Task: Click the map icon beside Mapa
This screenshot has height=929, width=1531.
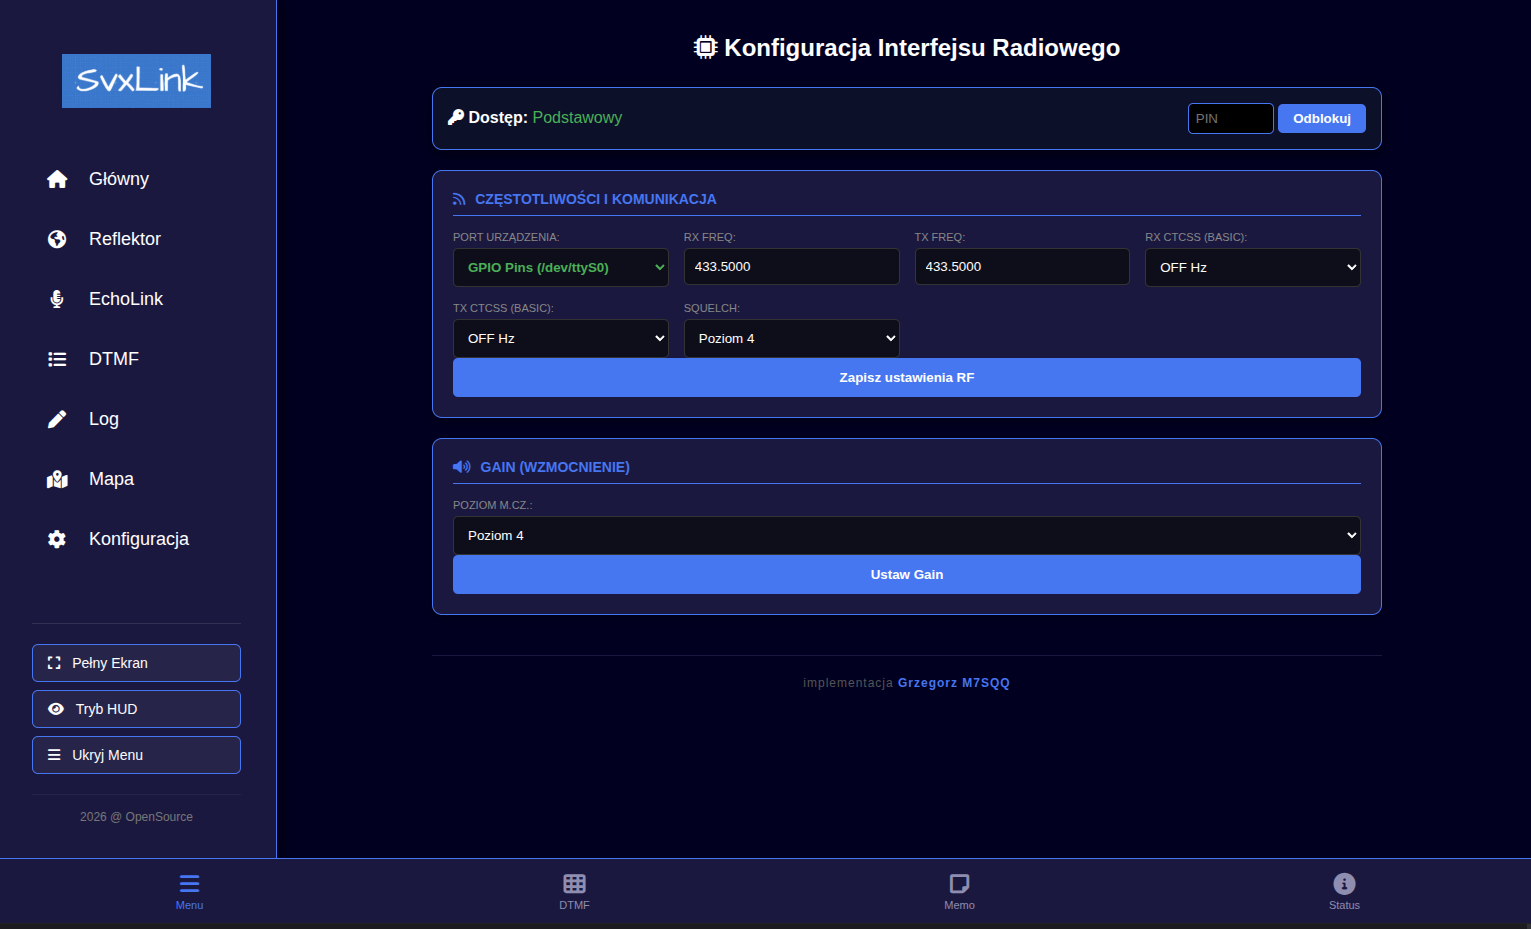Action: click(57, 479)
